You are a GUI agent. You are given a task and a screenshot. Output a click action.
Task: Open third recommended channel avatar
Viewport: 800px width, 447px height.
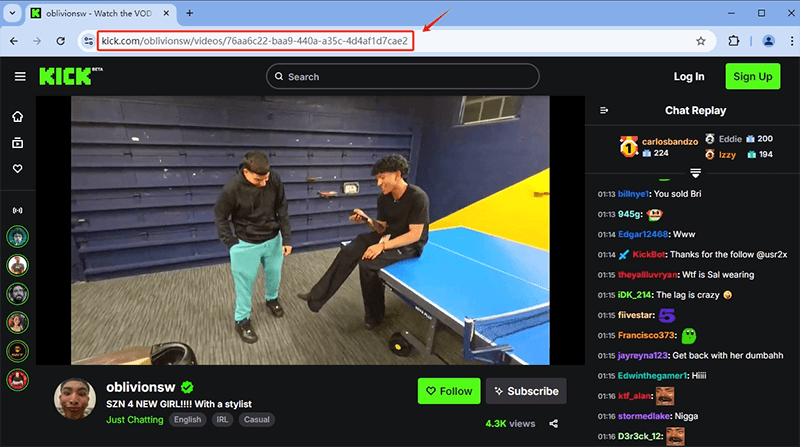(17, 294)
